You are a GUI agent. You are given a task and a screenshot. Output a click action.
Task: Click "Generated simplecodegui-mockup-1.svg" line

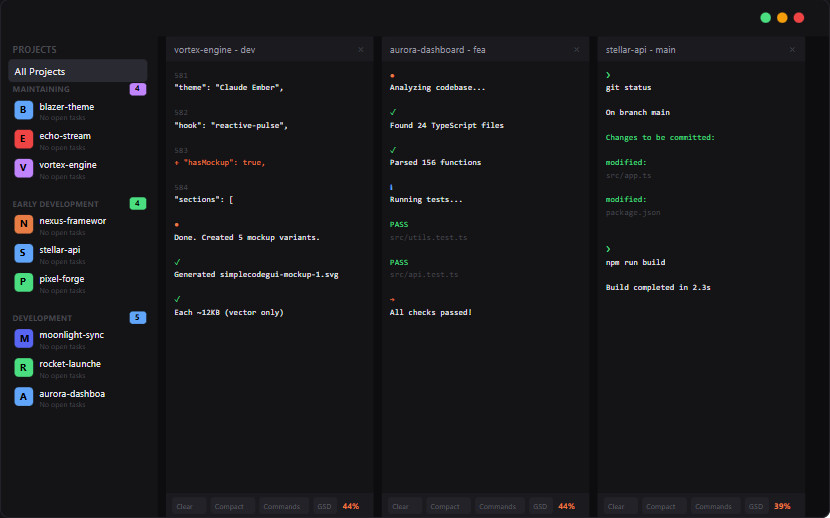pyautogui.click(x=256, y=275)
